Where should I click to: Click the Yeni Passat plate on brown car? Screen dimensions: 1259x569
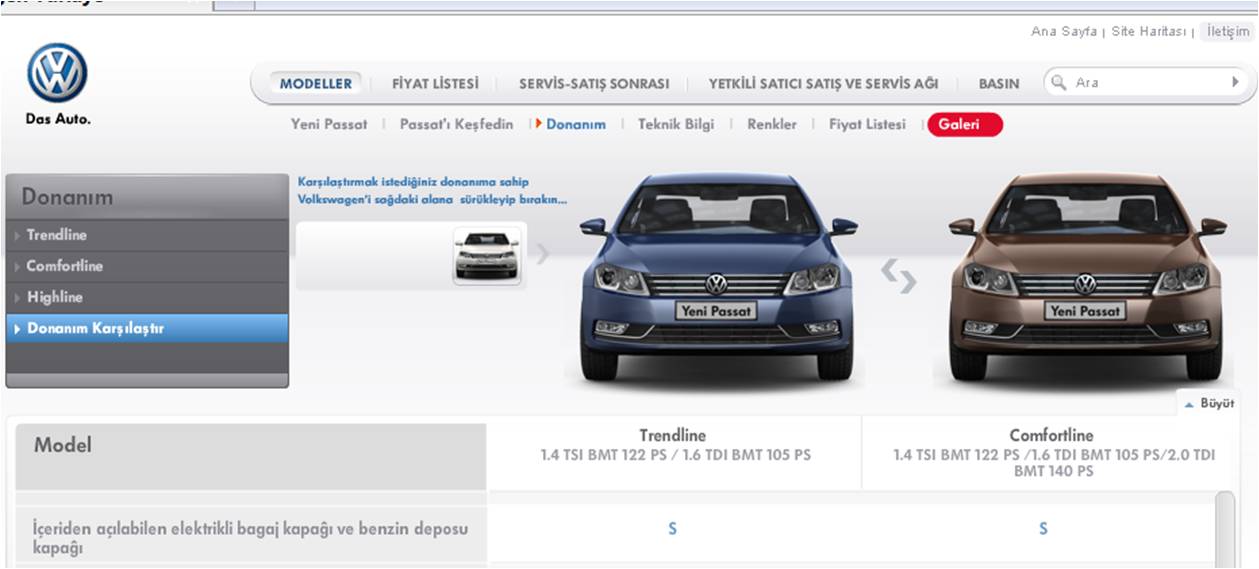click(x=1086, y=311)
